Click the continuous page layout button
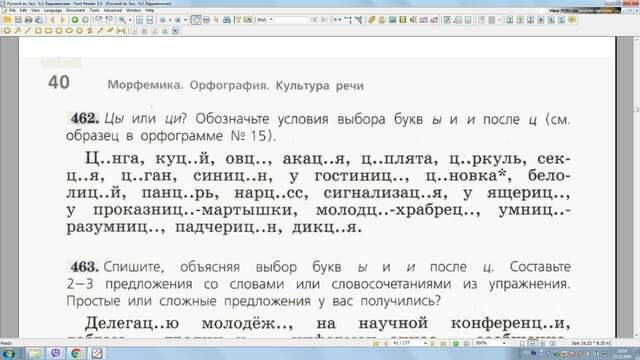This screenshot has height=360, width=640. click(x=533, y=344)
